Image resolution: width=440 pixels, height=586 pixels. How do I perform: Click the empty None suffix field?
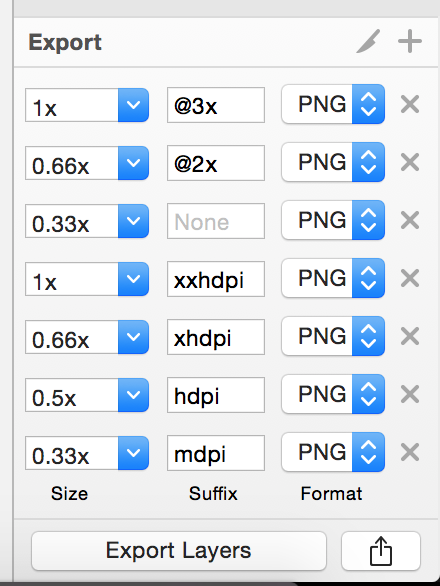(216, 221)
